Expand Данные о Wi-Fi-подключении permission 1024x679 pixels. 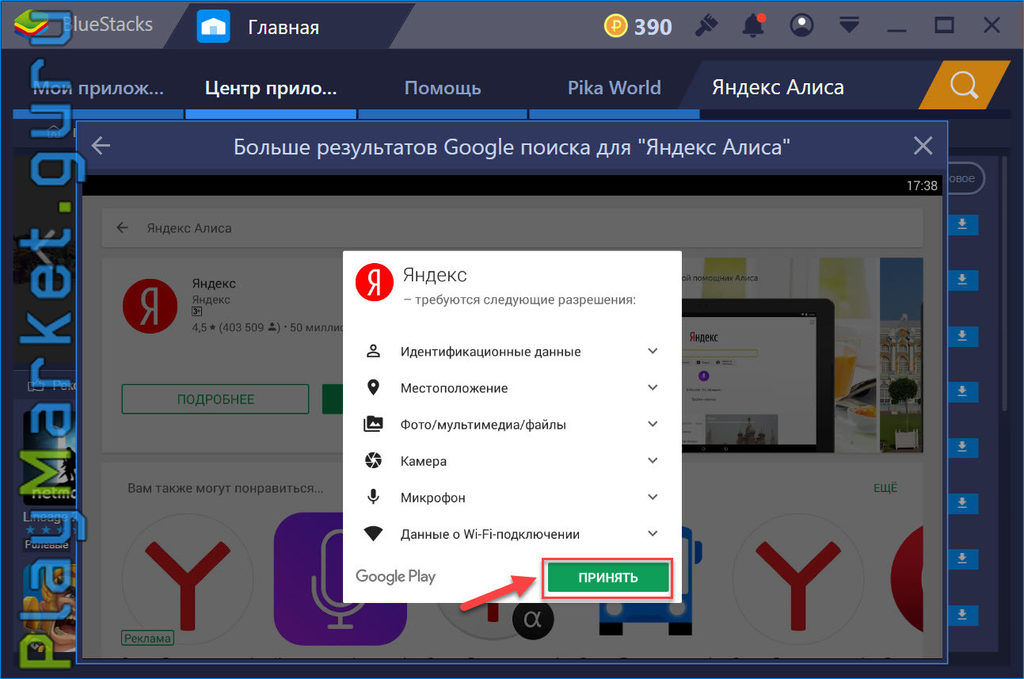pos(652,534)
